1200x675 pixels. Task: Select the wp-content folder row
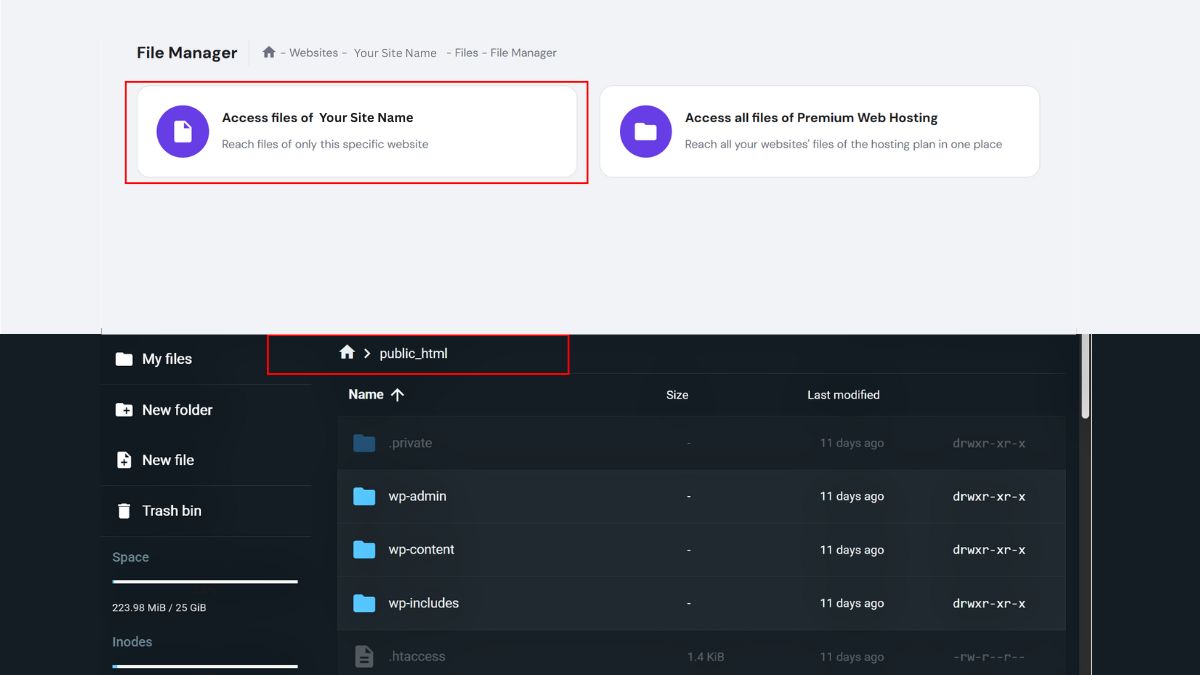600,549
